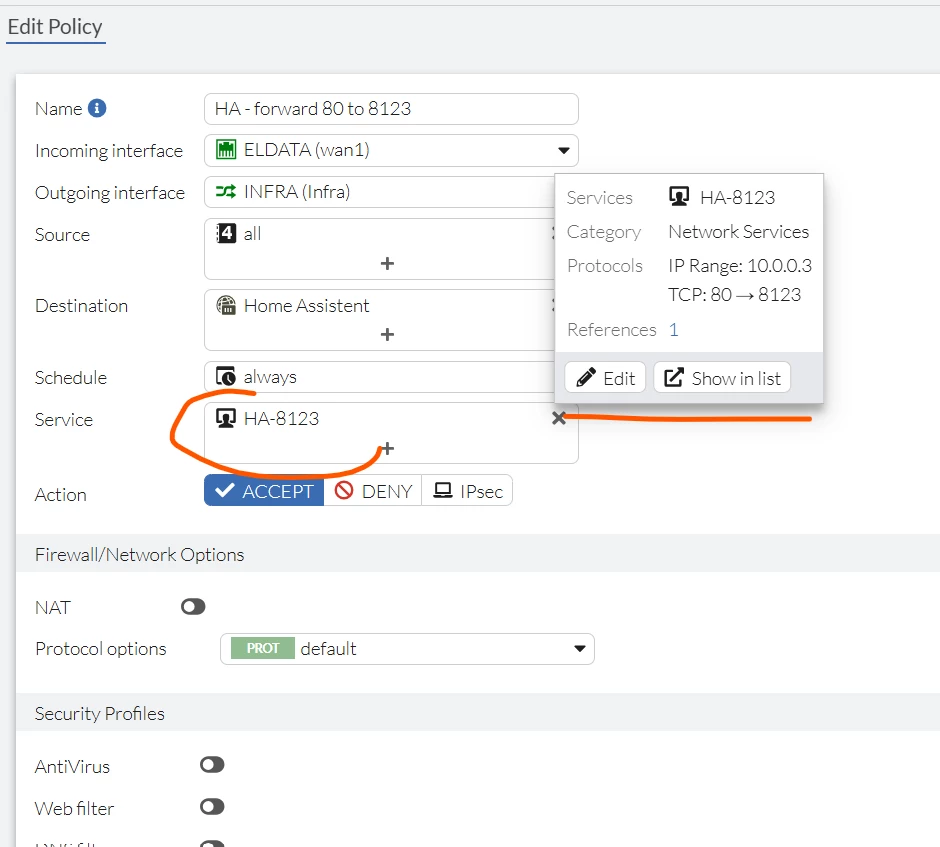Turn on the AntiVirus toggle

click(x=212, y=765)
